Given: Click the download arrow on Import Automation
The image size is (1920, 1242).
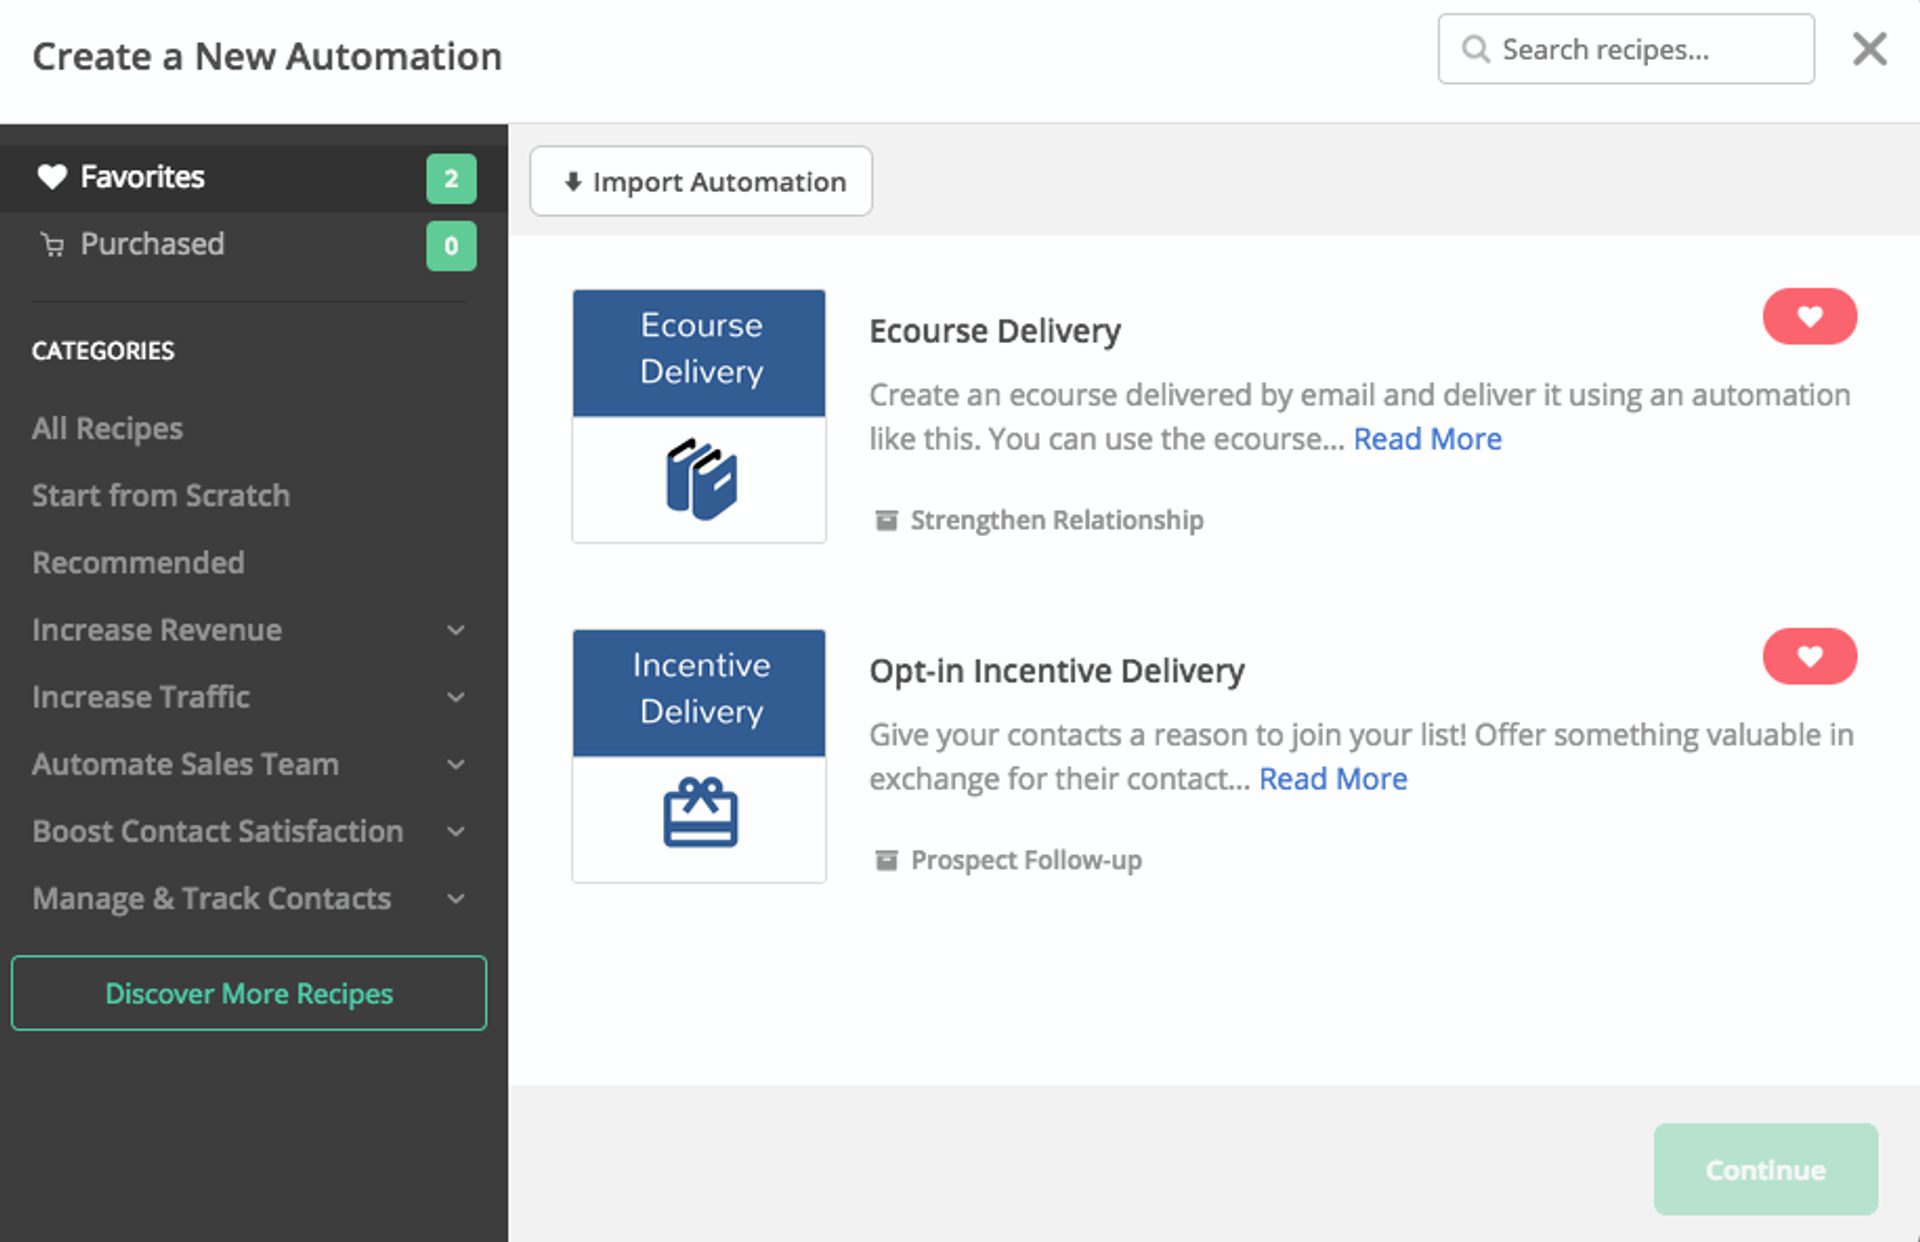Looking at the screenshot, I should (572, 181).
